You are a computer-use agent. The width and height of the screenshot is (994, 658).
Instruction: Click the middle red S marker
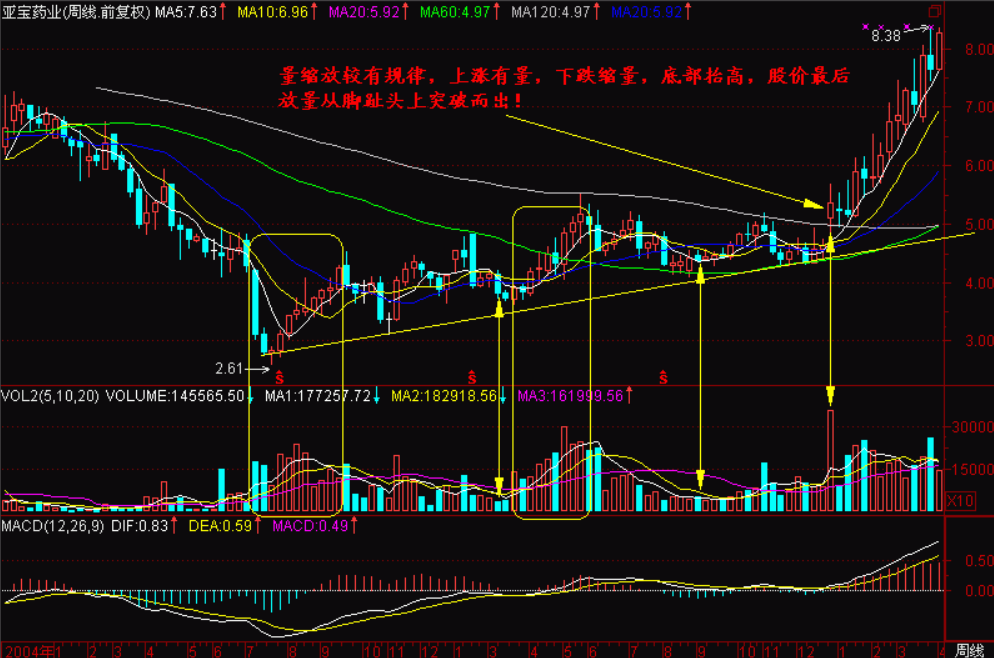click(x=469, y=377)
